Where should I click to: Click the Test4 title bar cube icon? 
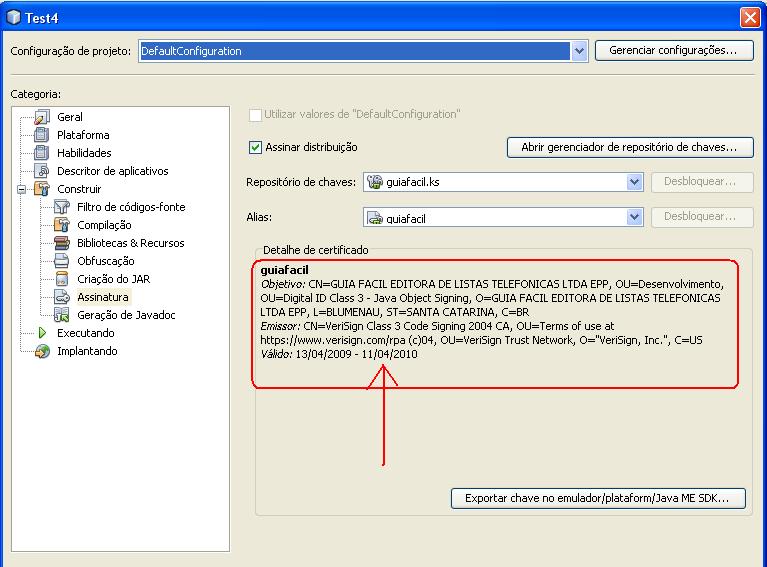coord(14,17)
